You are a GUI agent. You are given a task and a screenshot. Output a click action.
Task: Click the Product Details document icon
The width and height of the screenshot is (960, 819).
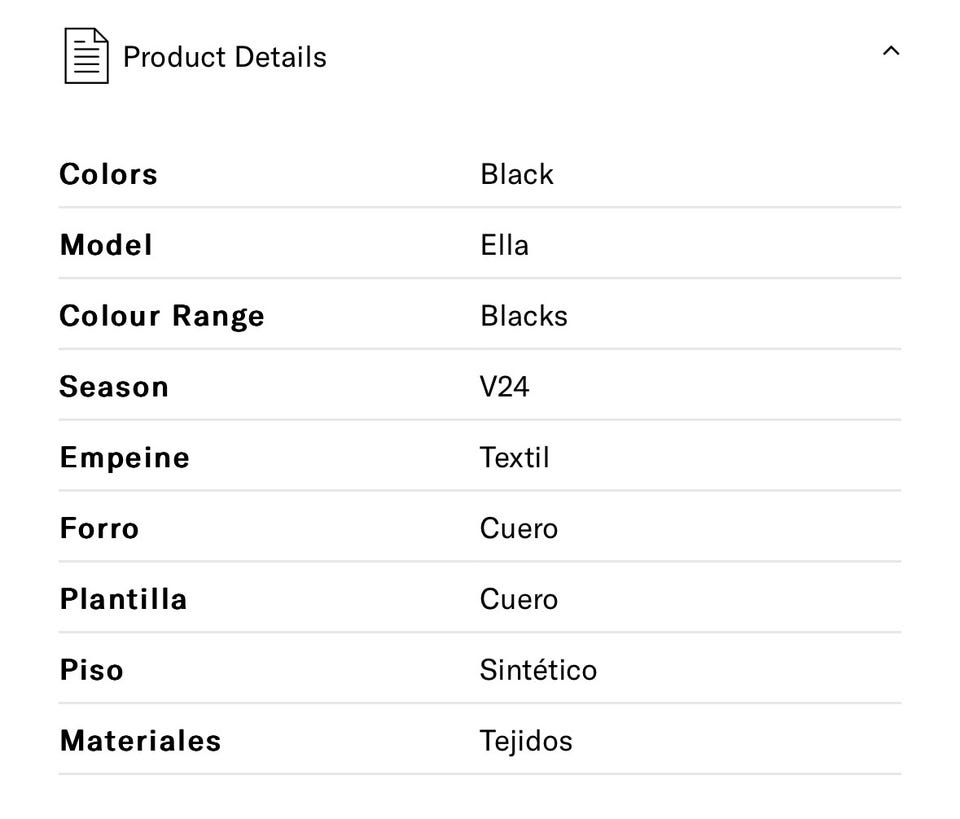click(86, 56)
